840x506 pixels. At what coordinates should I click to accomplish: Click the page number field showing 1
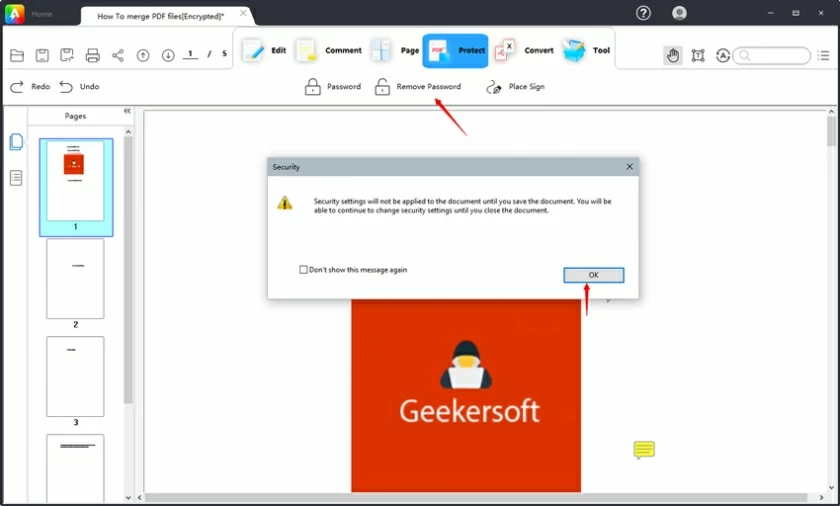(x=190, y=54)
